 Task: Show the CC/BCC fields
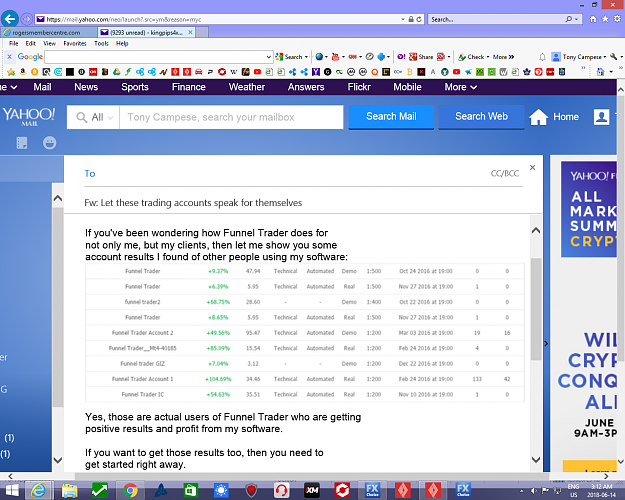(x=505, y=173)
